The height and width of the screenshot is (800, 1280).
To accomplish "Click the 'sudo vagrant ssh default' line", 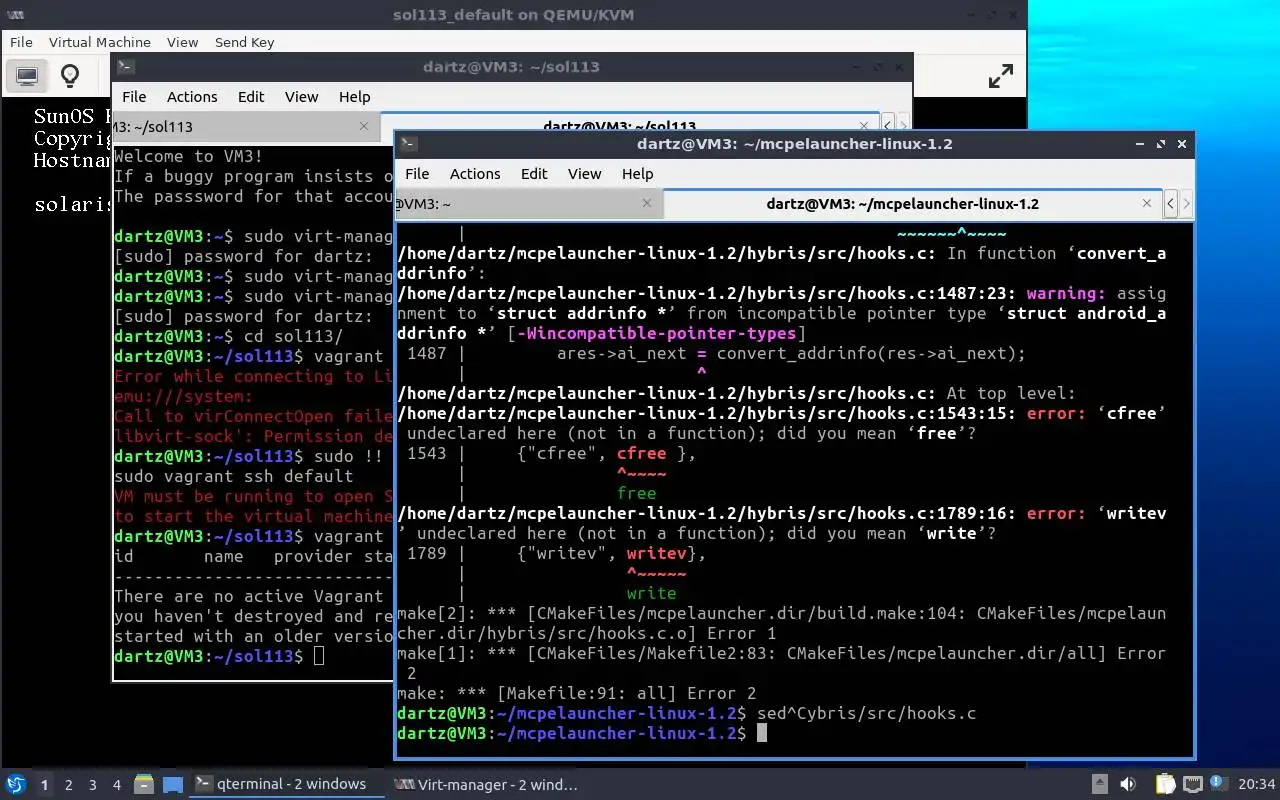I will 233,476.
